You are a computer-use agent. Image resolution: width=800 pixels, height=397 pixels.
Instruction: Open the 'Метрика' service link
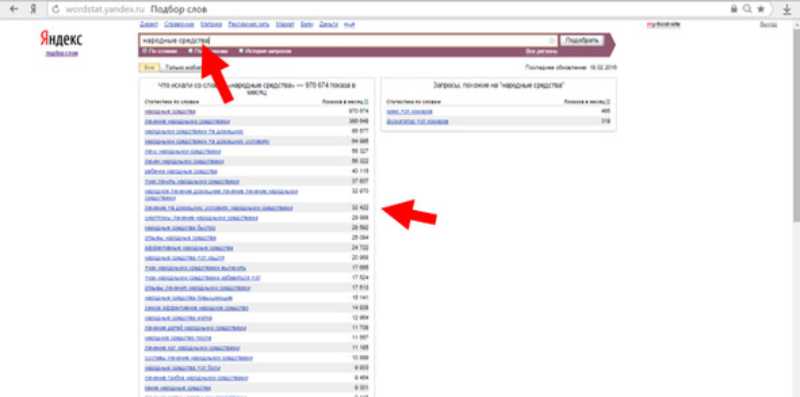click(211, 24)
